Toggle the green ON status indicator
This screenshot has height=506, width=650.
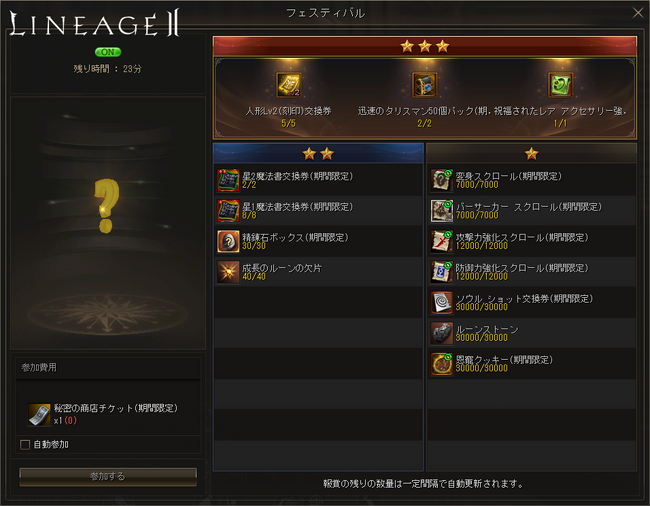tap(108, 52)
